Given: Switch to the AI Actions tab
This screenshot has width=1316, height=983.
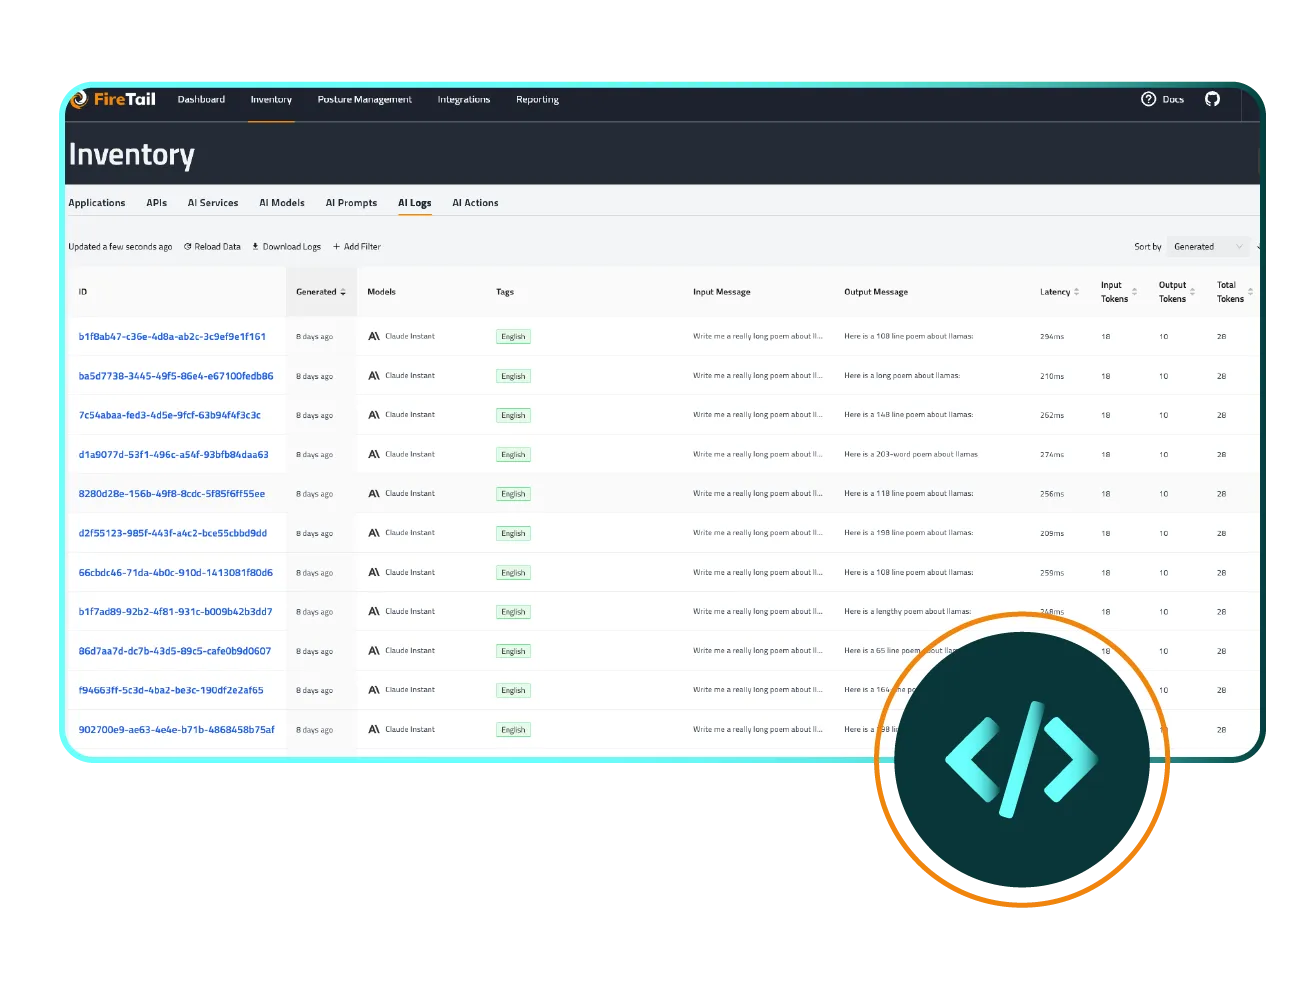Looking at the screenshot, I should pyautogui.click(x=475, y=203).
